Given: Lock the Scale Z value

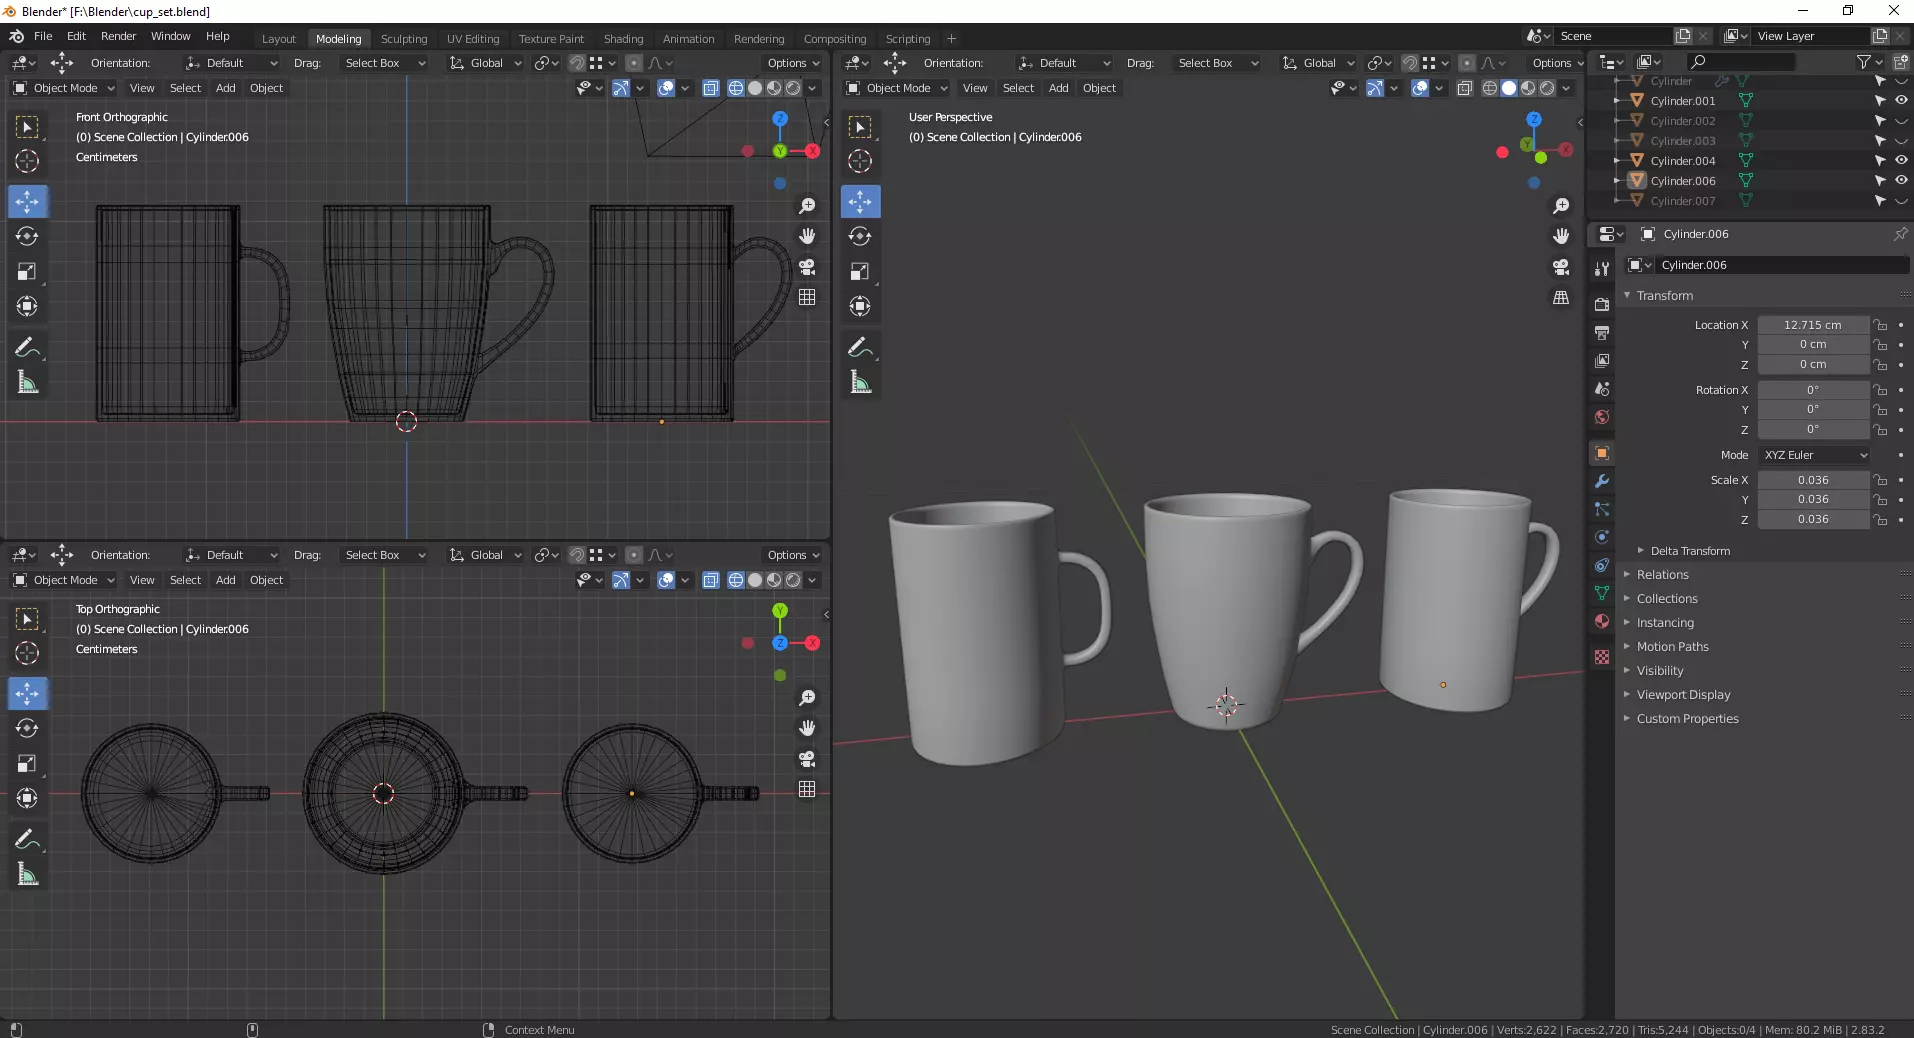Looking at the screenshot, I should pyautogui.click(x=1881, y=519).
